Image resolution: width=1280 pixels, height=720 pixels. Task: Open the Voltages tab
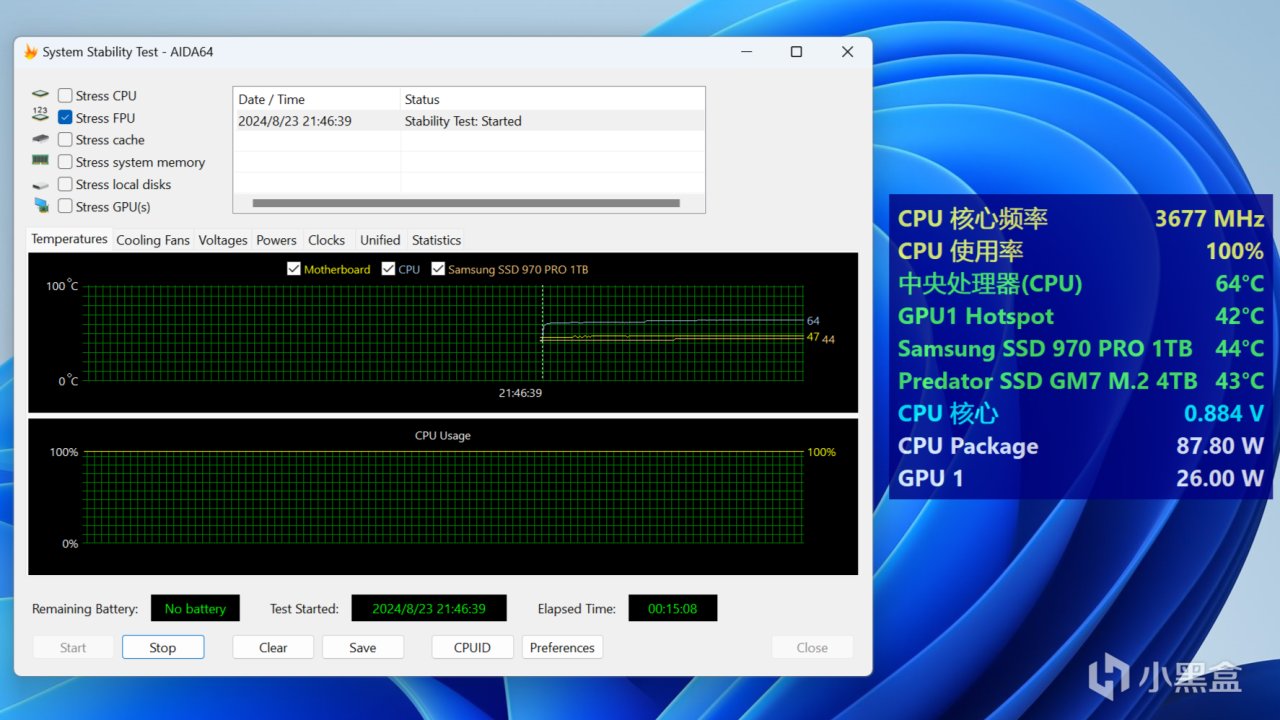[223, 240]
